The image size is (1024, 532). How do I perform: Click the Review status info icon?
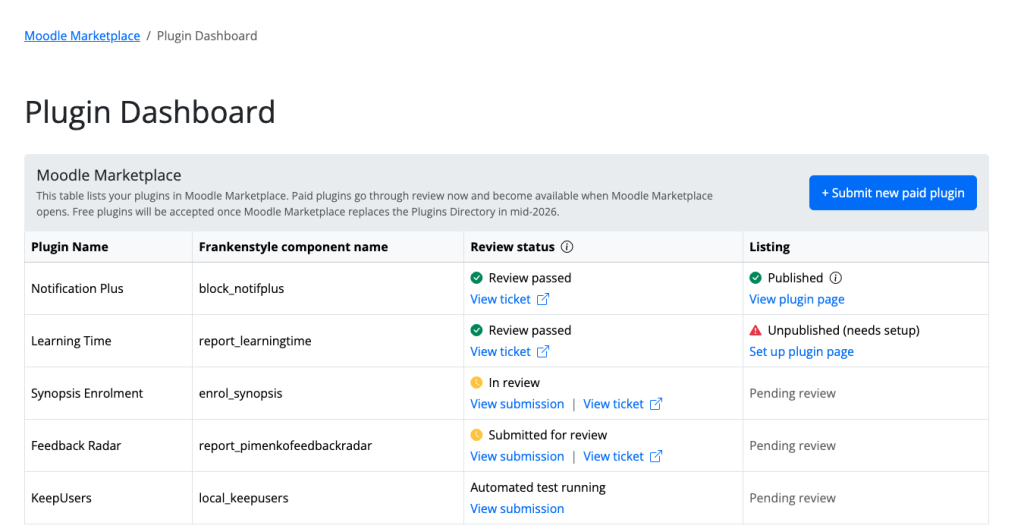(567, 247)
